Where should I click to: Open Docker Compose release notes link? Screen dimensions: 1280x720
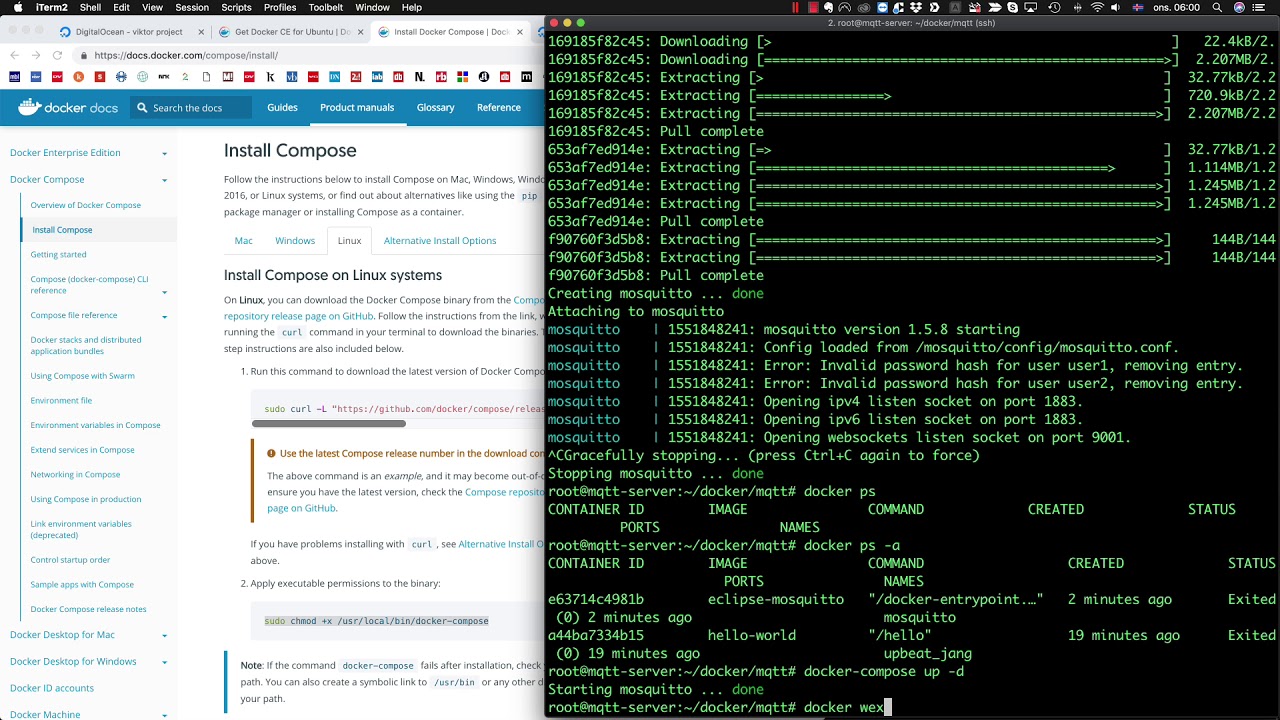coord(88,609)
